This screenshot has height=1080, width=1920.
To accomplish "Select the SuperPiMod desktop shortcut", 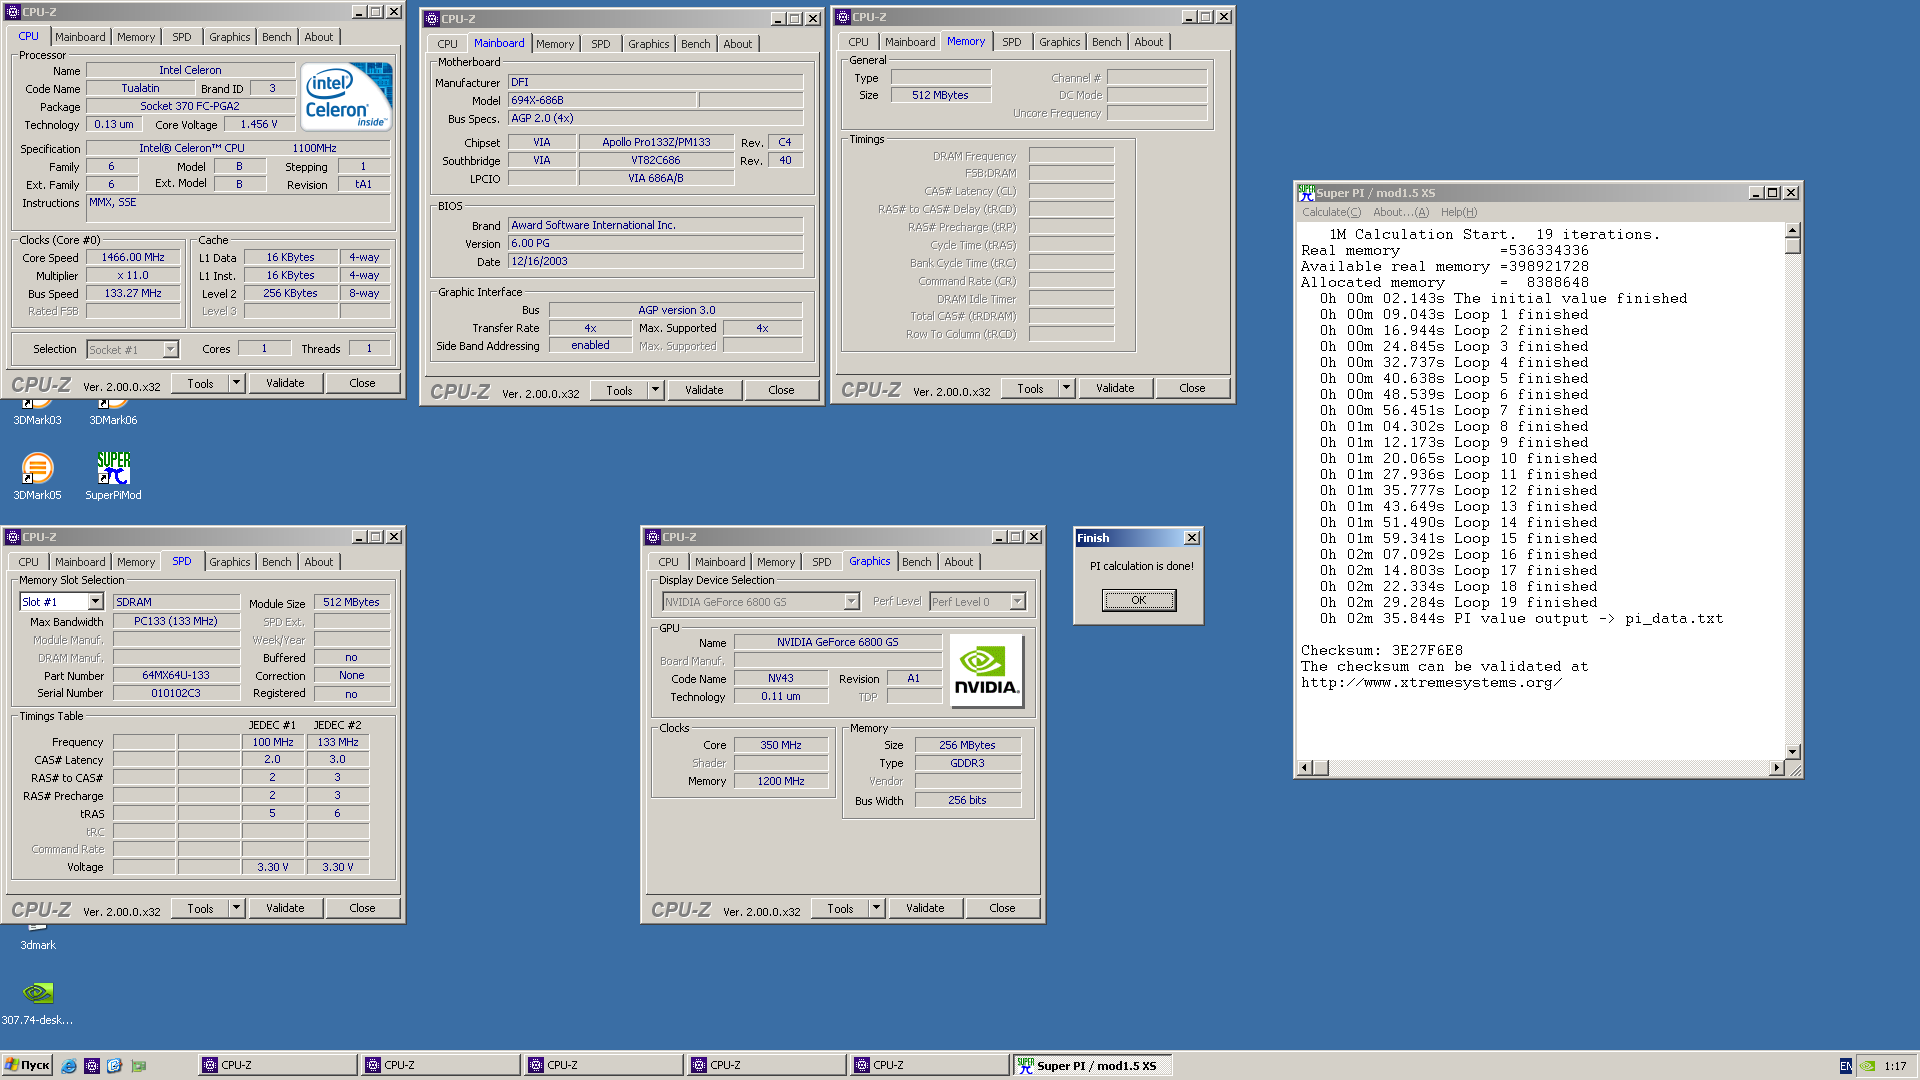I will tap(113, 476).
